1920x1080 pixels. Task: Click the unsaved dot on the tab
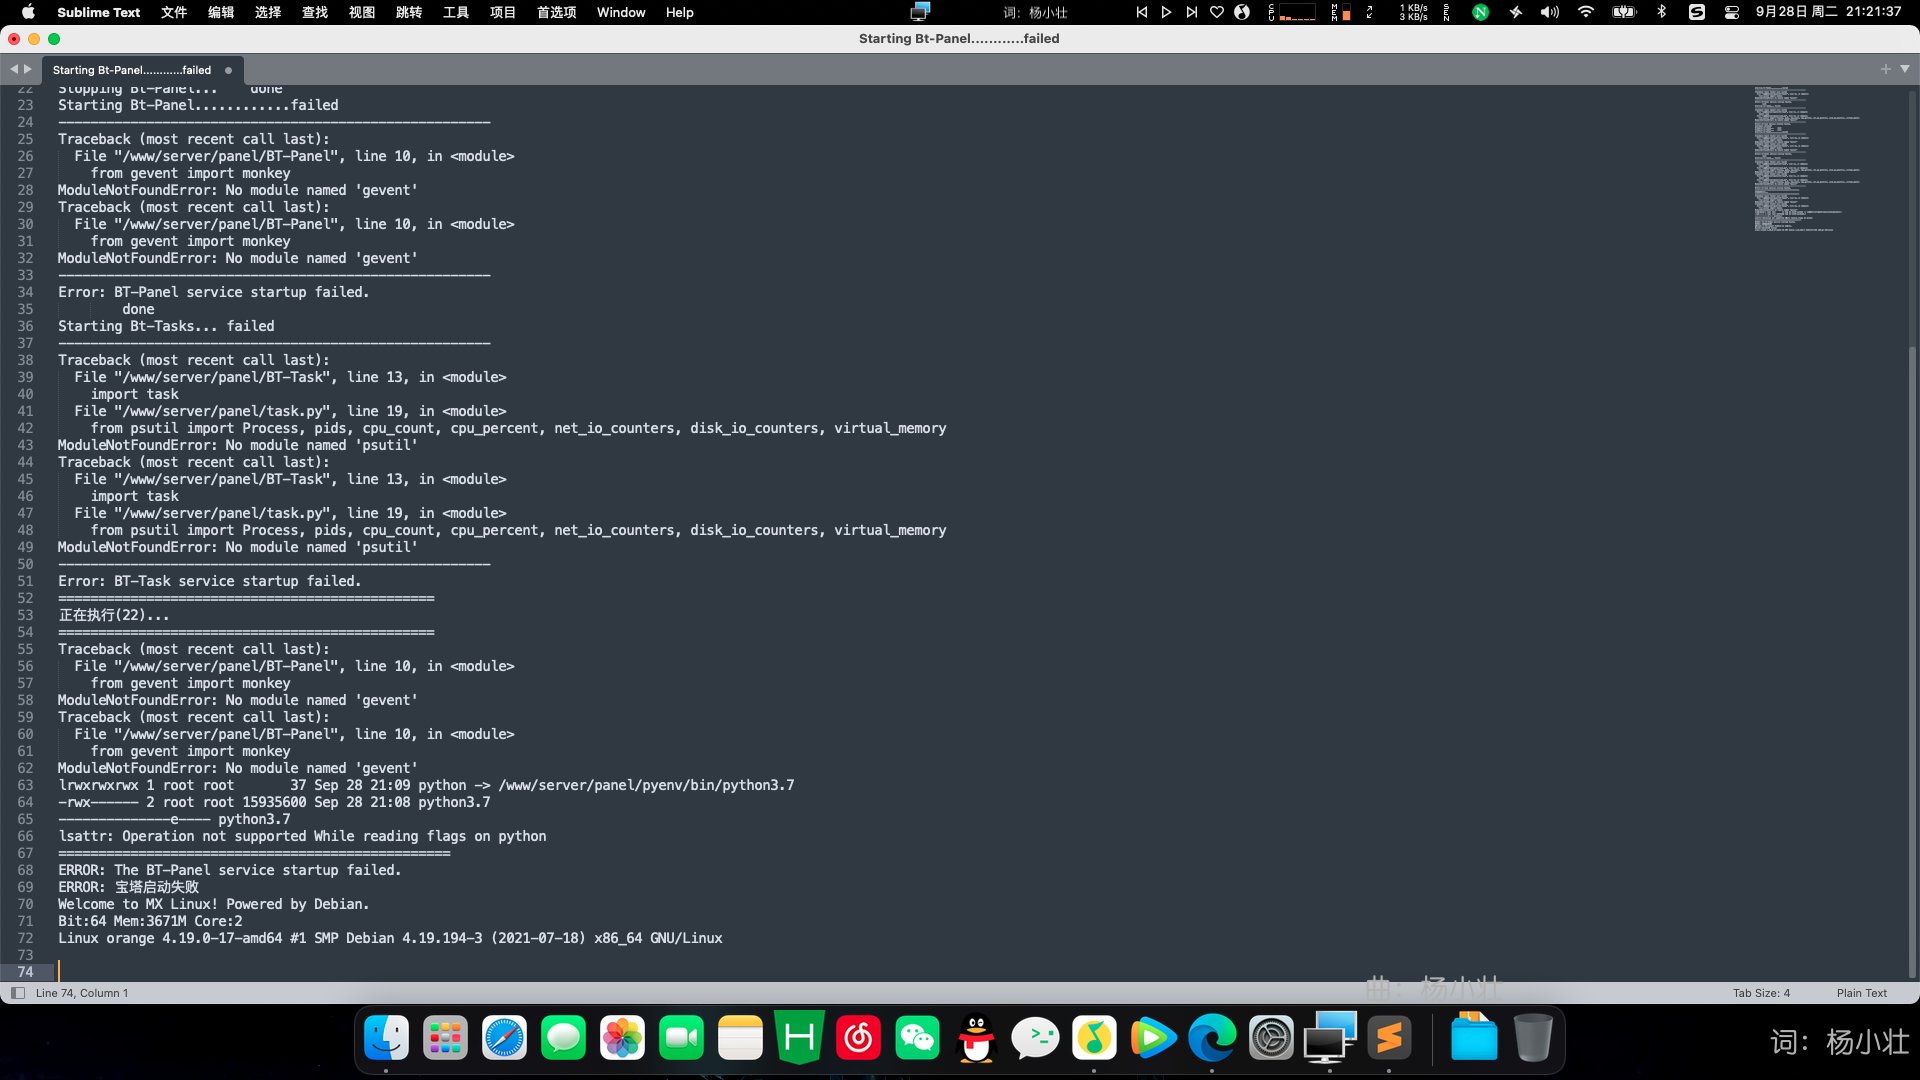click(229, 70)
